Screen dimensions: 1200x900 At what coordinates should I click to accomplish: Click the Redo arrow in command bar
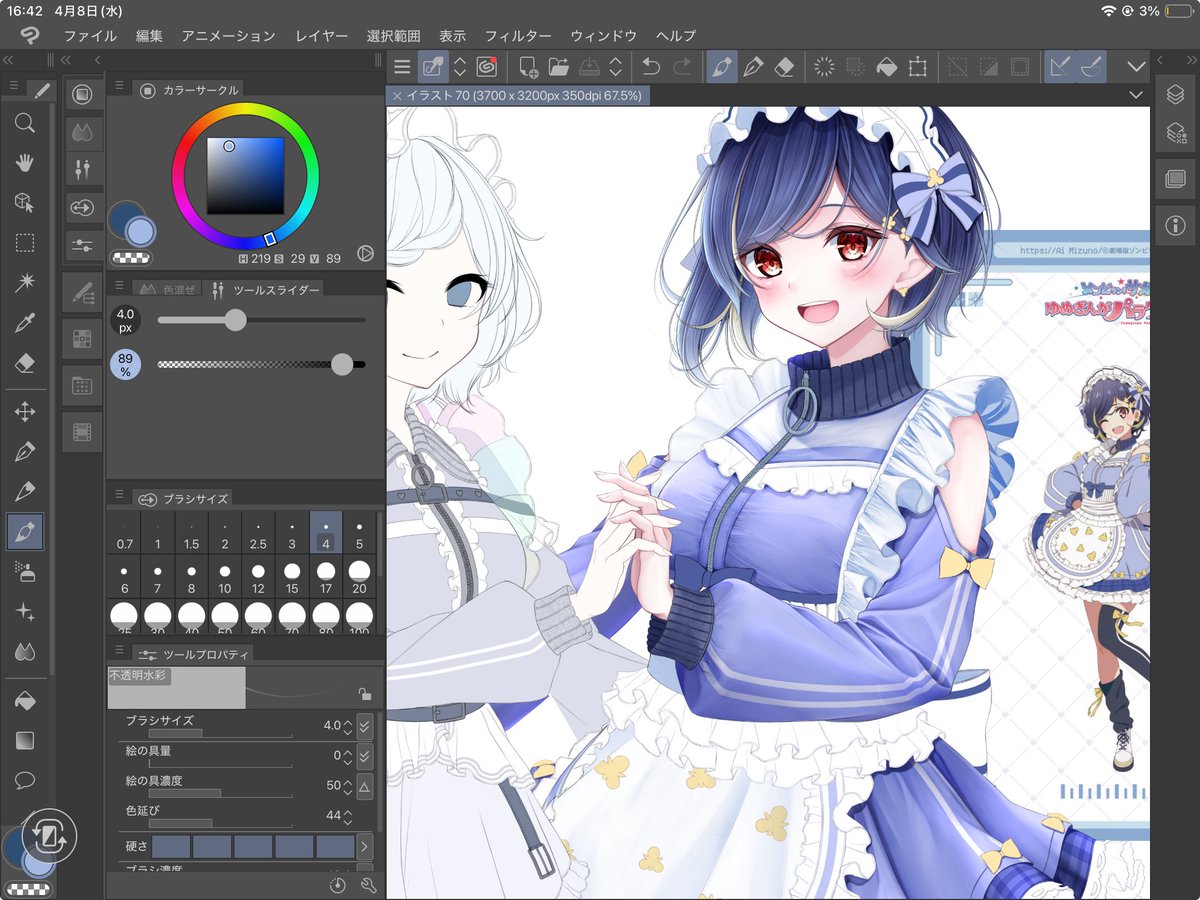tap(682, 67)
